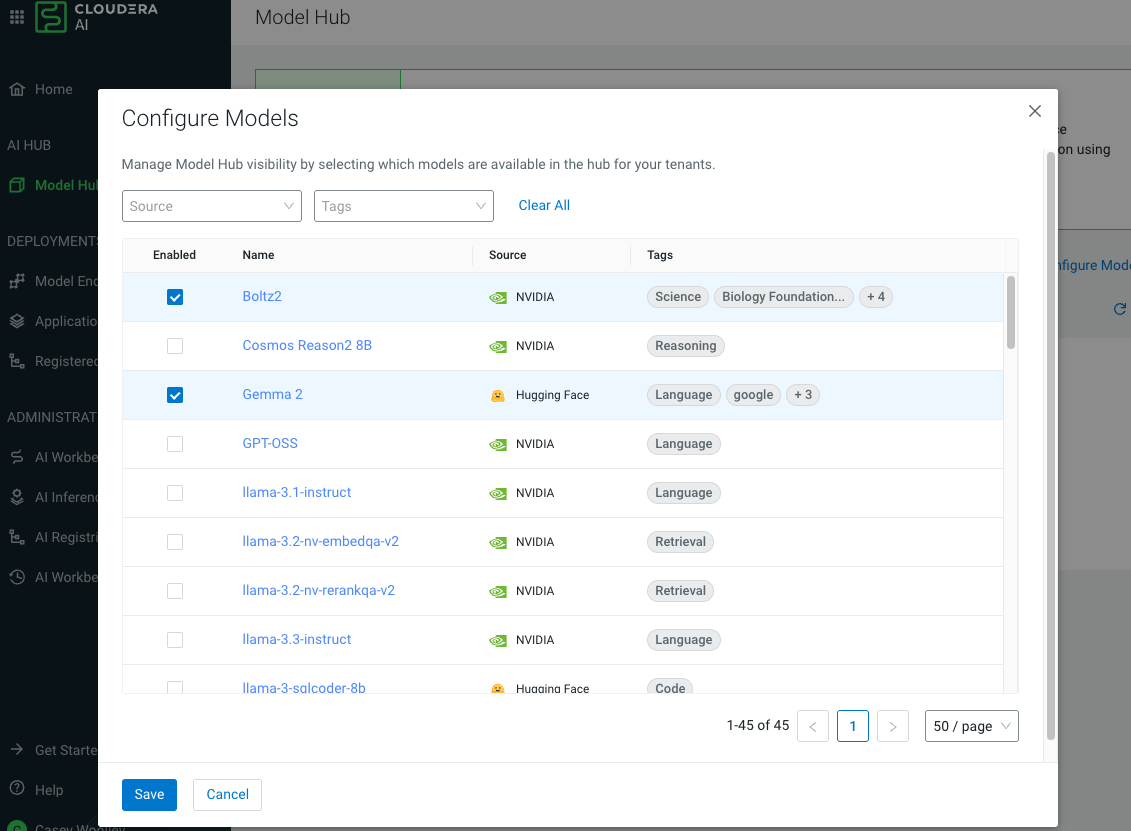Click the NVIDIA logo in GPT-OSS row
This screenshot has height=831, width=1131.
498,445
